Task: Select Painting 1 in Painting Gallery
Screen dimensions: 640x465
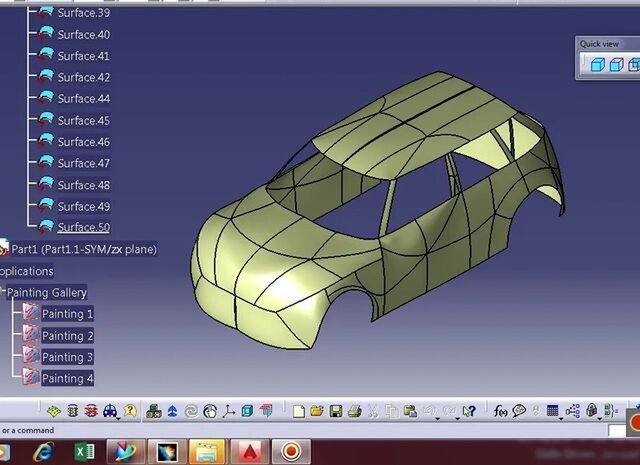Action: [68, 314]
